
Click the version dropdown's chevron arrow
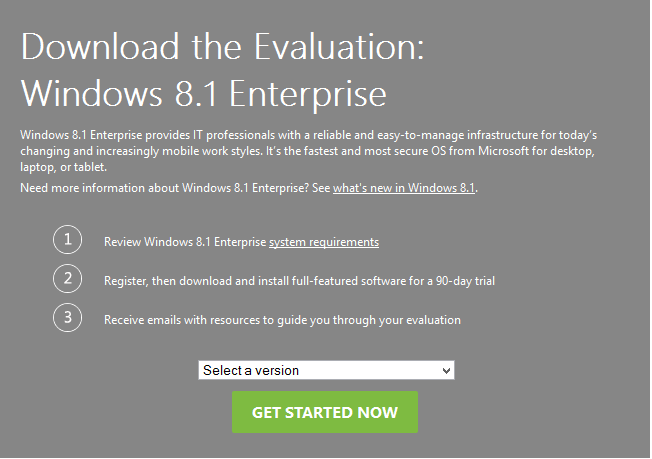click(x=446, y=370)
